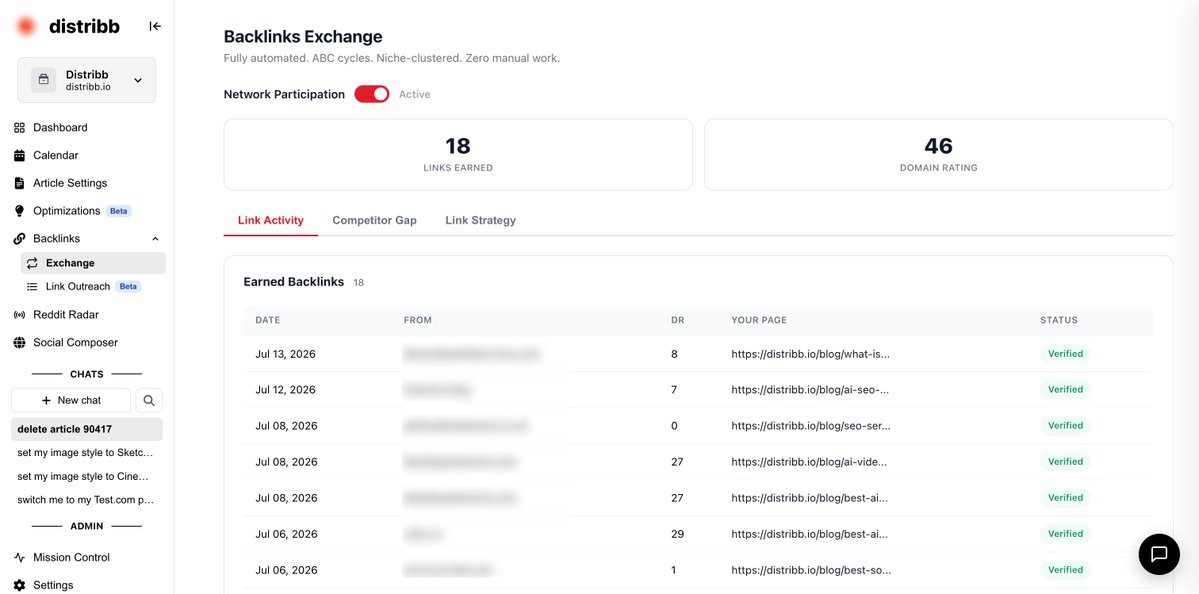This screenshot has width=1199, height=594.
Task: Select the Link Activity tab
Action: click(x=271, y=220)
